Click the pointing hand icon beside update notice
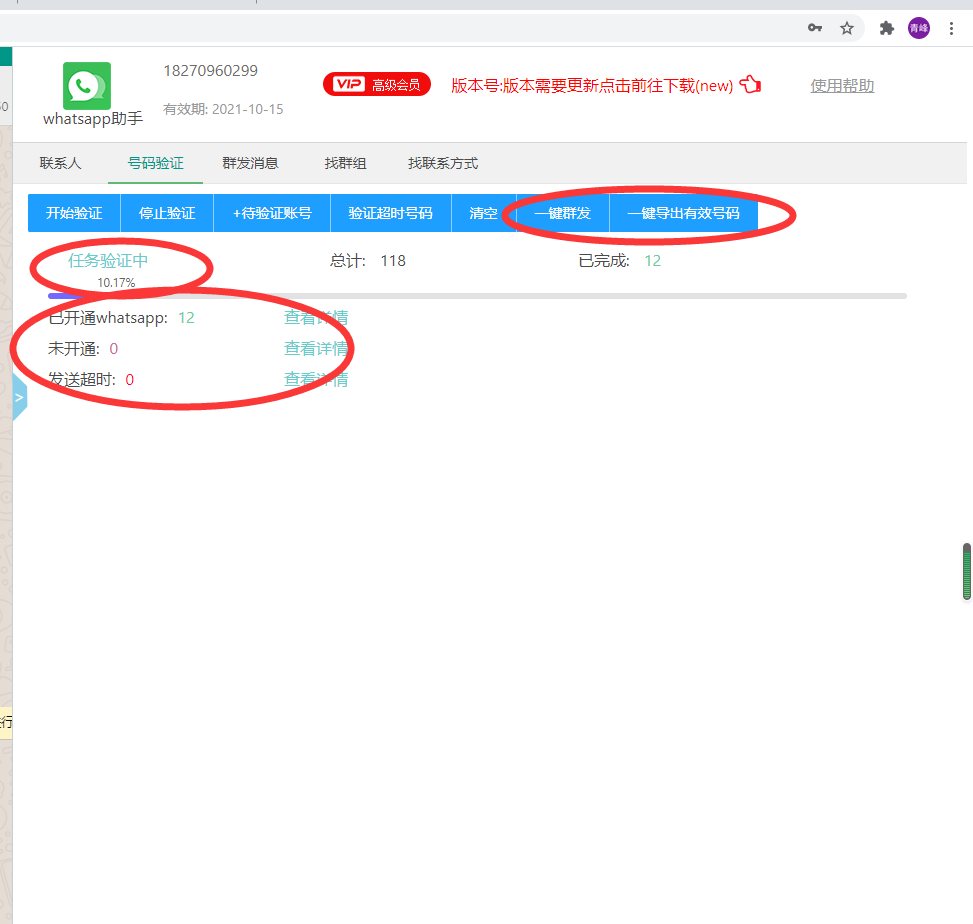Screen dimensions: 973x924 click(750, 84)
